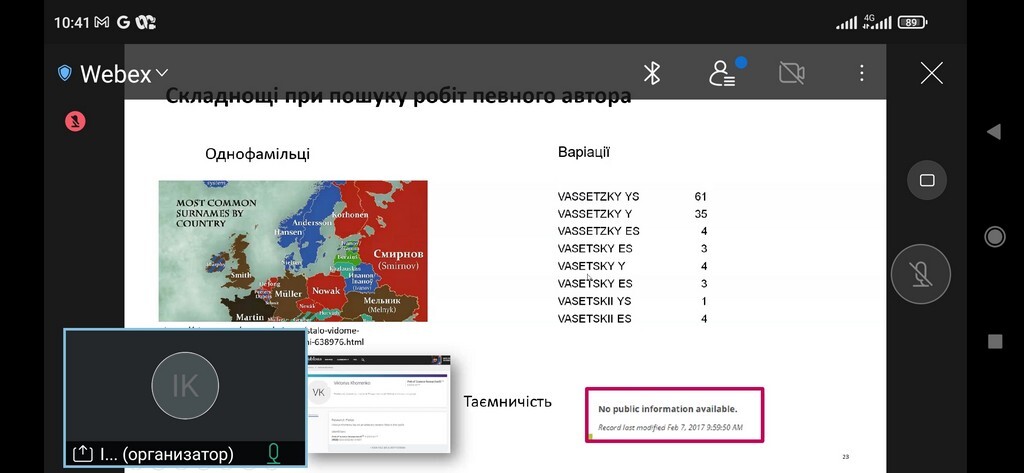
Task: Tap the VASETSKII ES row
Action: coord(632,319)
